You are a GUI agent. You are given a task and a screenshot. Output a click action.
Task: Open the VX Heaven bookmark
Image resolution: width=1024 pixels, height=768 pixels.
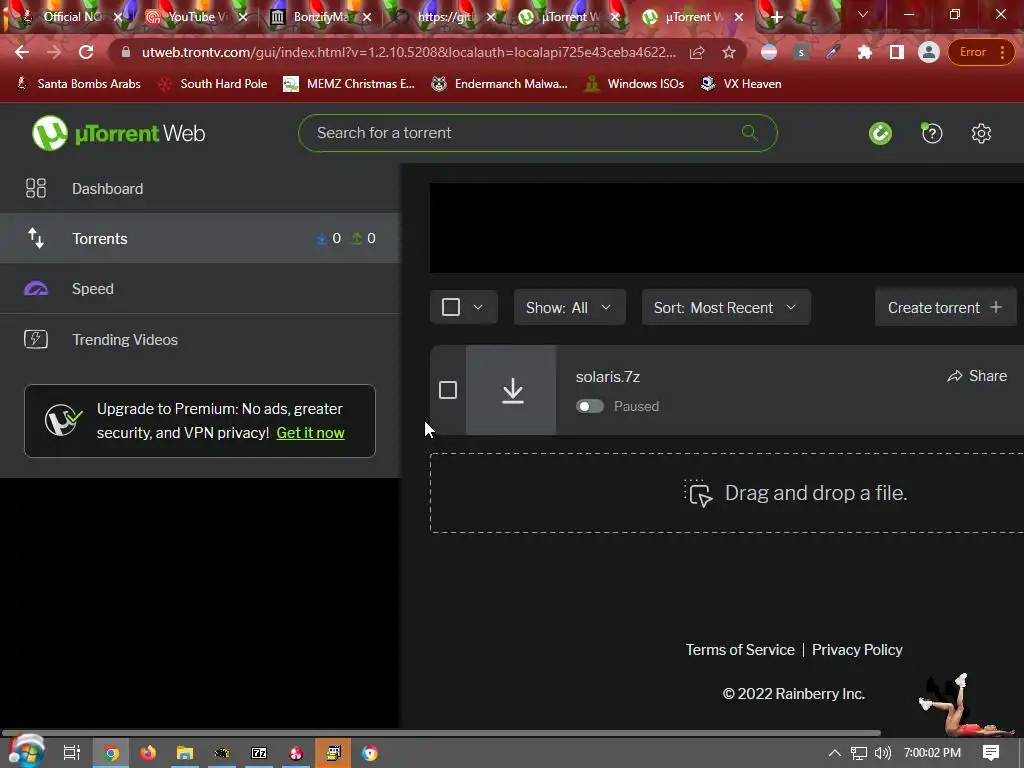pos(741,84)
